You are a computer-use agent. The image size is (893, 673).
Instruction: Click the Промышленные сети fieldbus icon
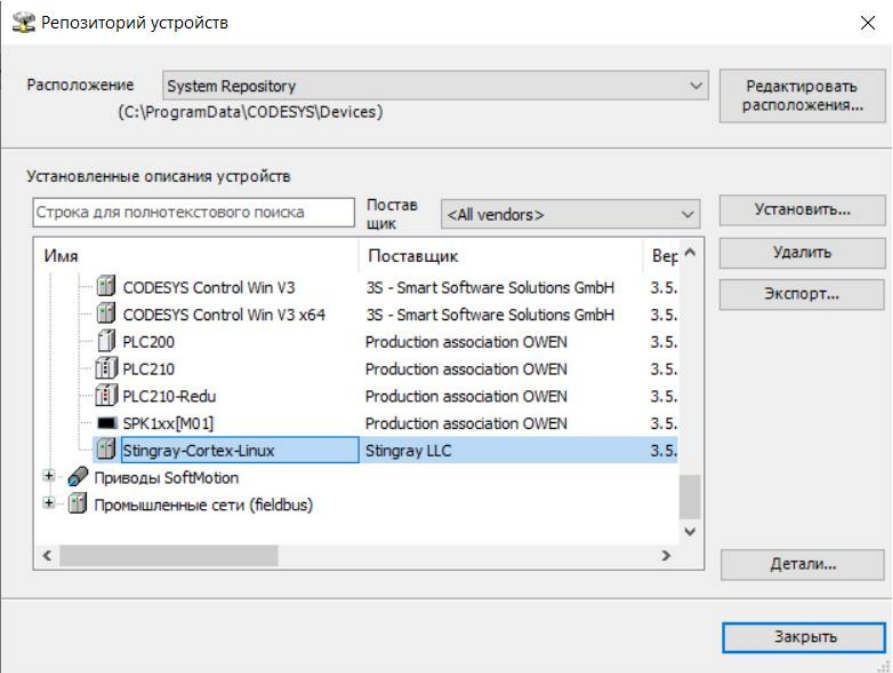point(77,505)
